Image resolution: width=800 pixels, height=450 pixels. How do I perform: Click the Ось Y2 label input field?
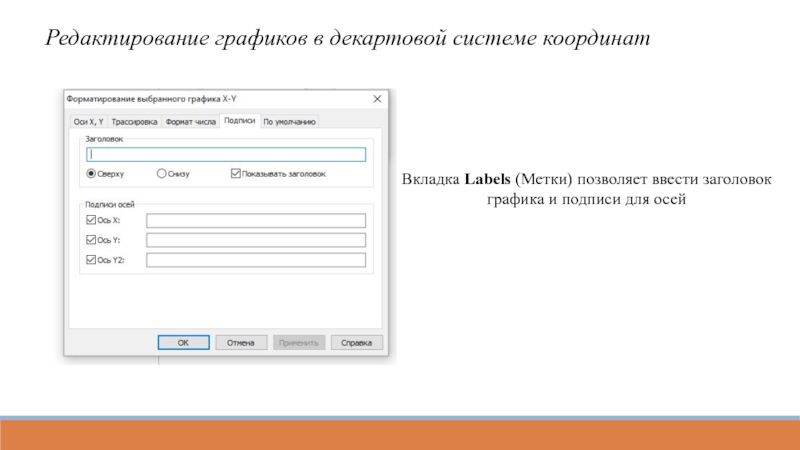(256, 260)
